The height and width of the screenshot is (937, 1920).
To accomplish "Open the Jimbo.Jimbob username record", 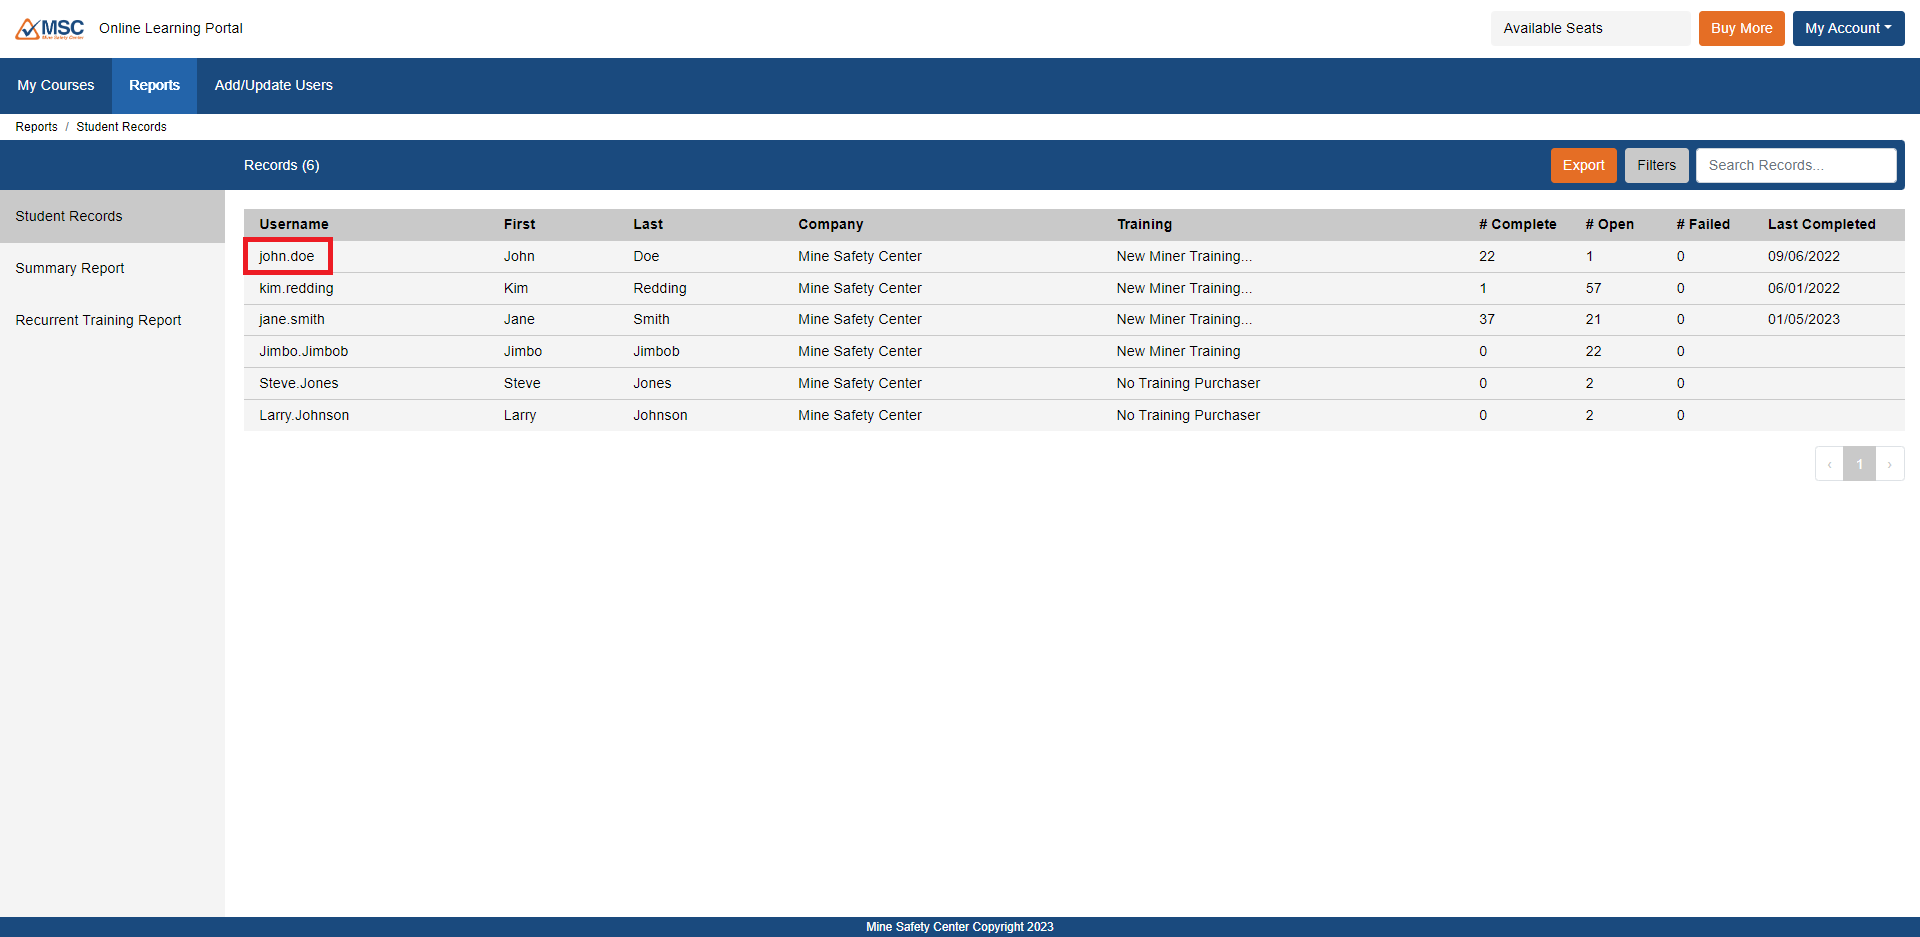I will (304, 351).
